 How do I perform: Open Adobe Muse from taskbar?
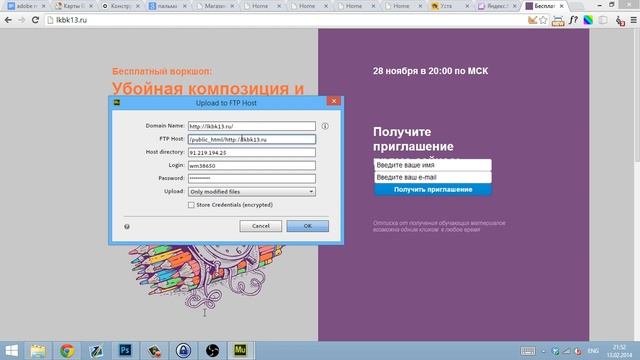click(x=240, y=350)
